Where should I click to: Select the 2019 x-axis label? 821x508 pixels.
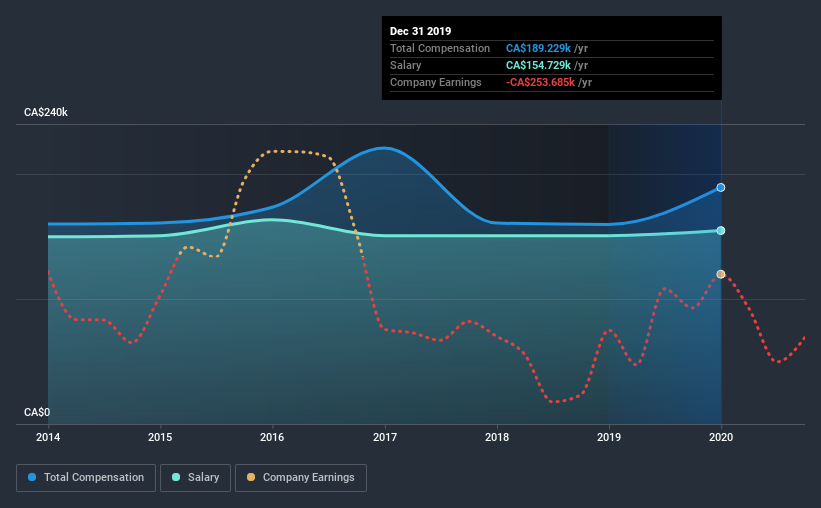tap(609, 437)
